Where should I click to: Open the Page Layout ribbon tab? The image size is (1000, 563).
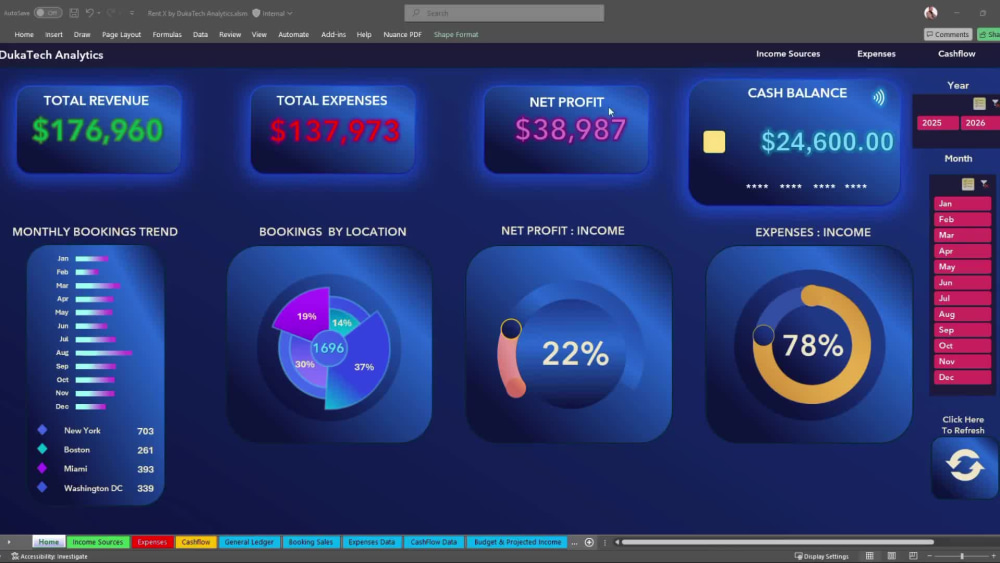(121, 34)
